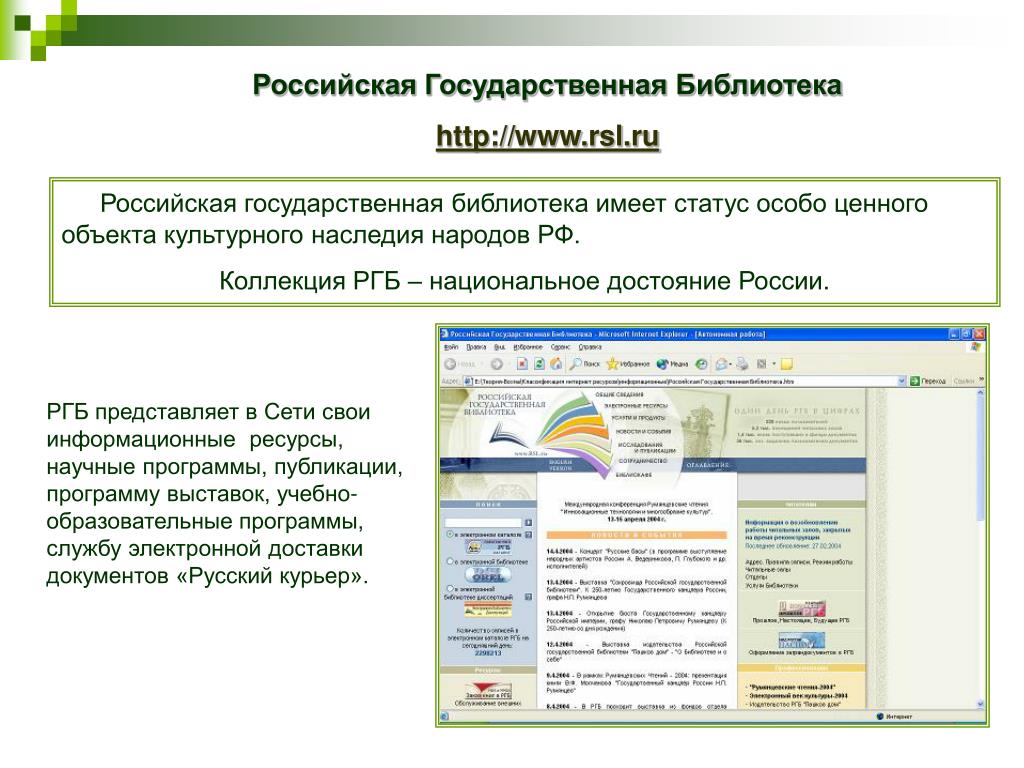Screen dimensions: 1024x768
Task: Click the РГБ electronic catalog banner
Action: click(488, 547)
